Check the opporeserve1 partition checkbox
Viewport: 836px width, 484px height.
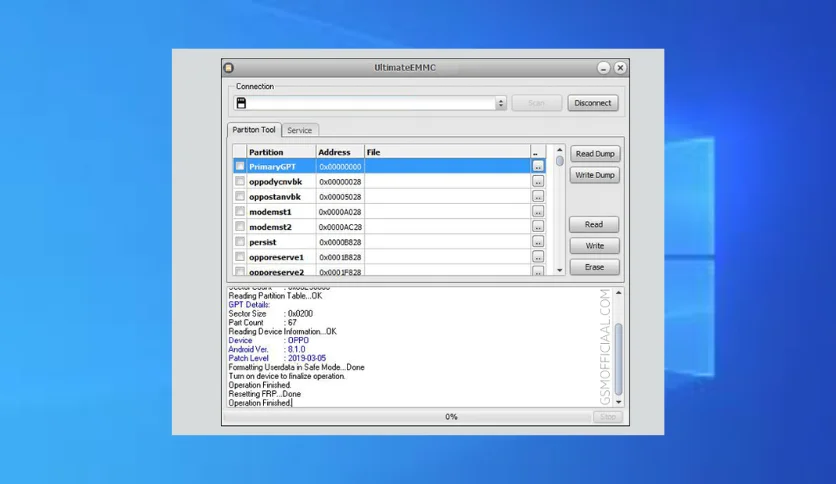[240, 256]
